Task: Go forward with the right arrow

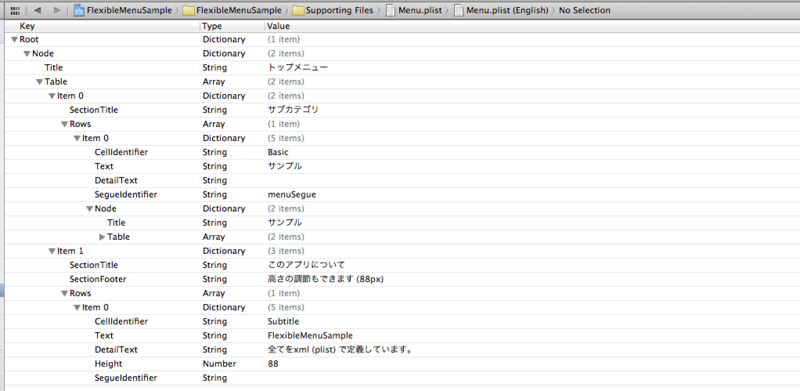Action: 57,10
